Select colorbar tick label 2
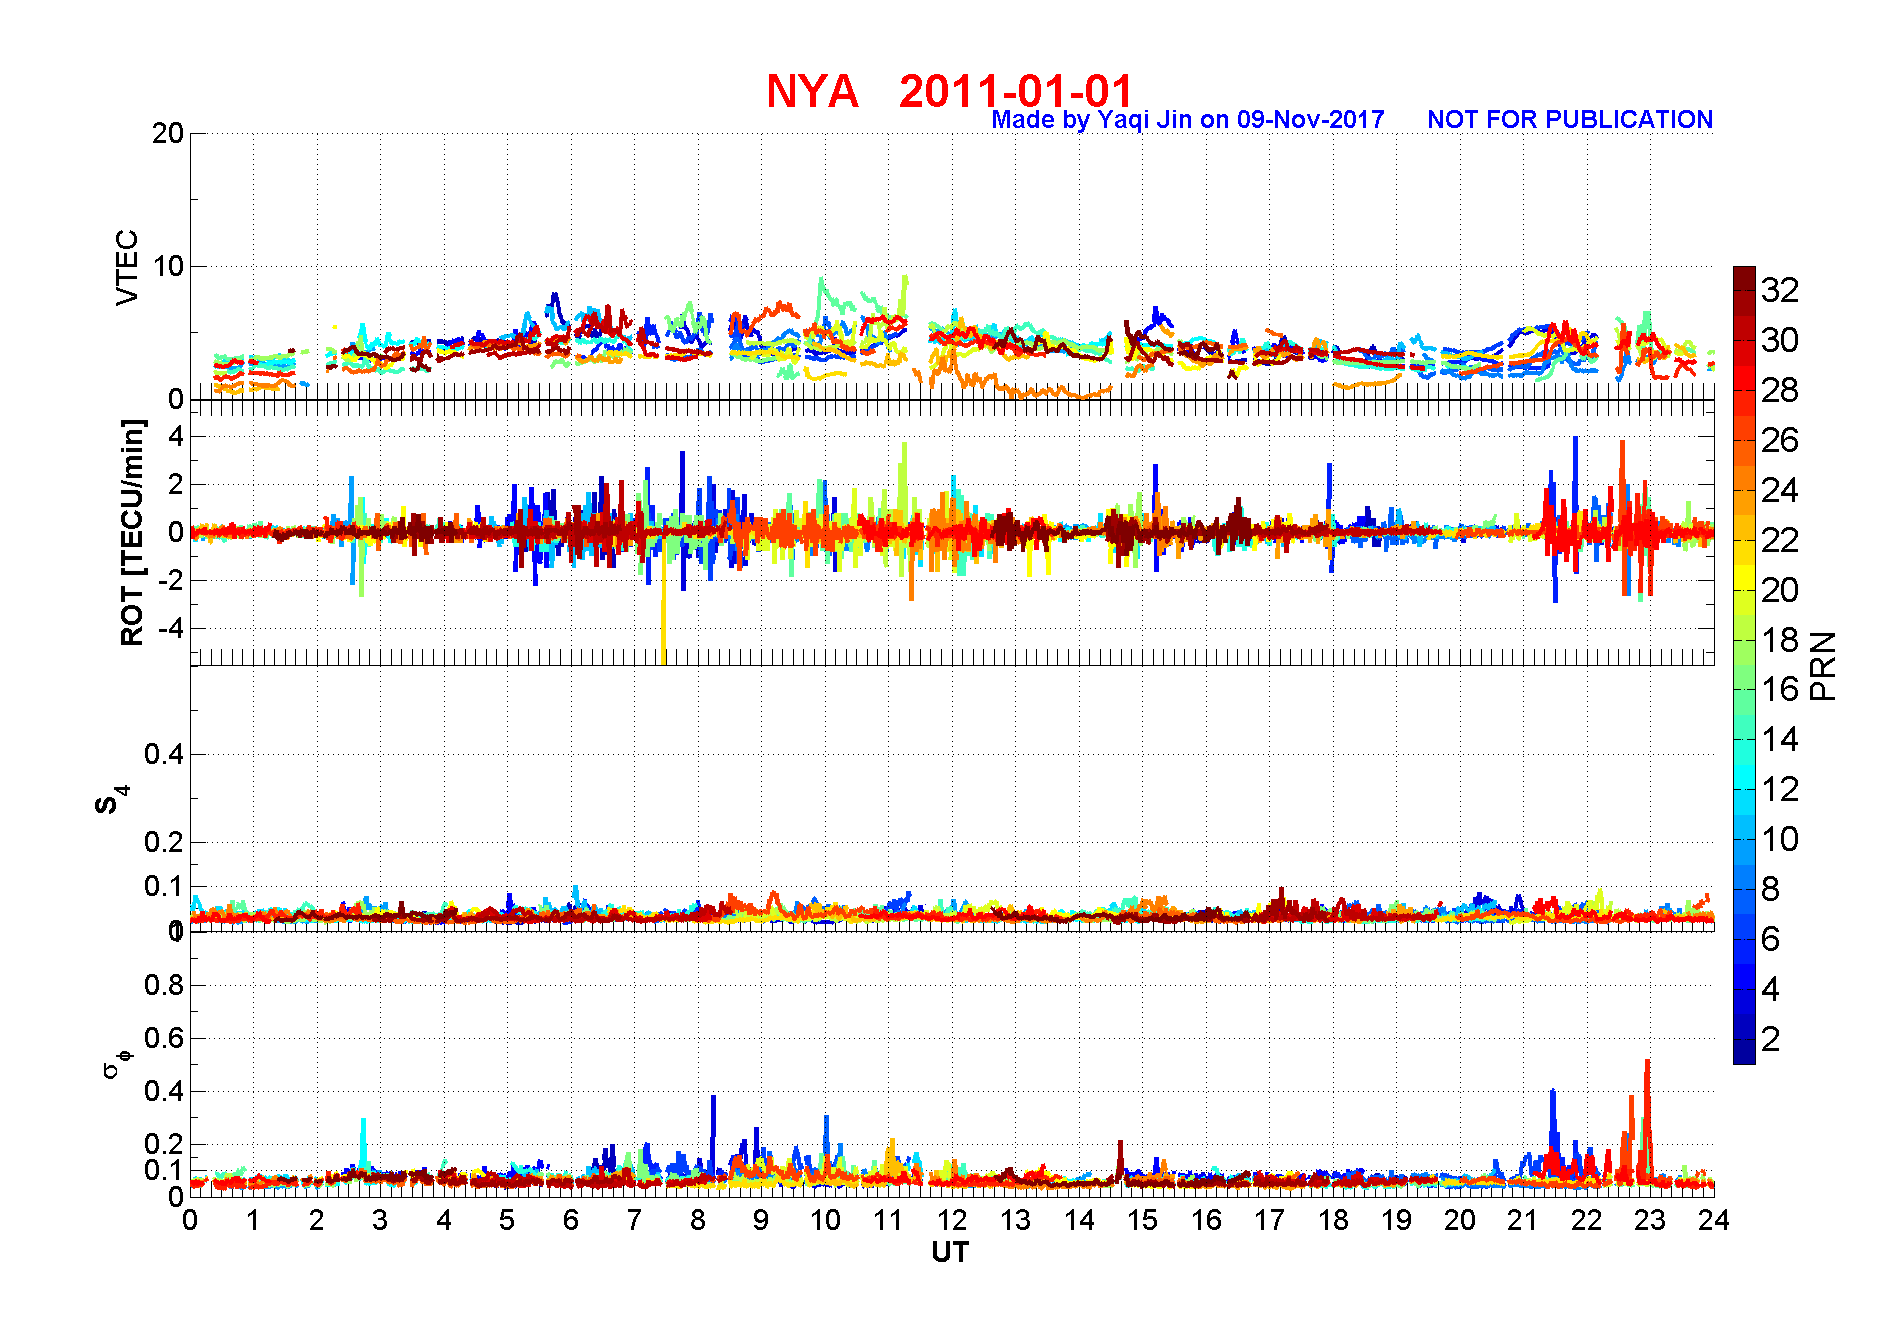 (x=1771, y=1039)
